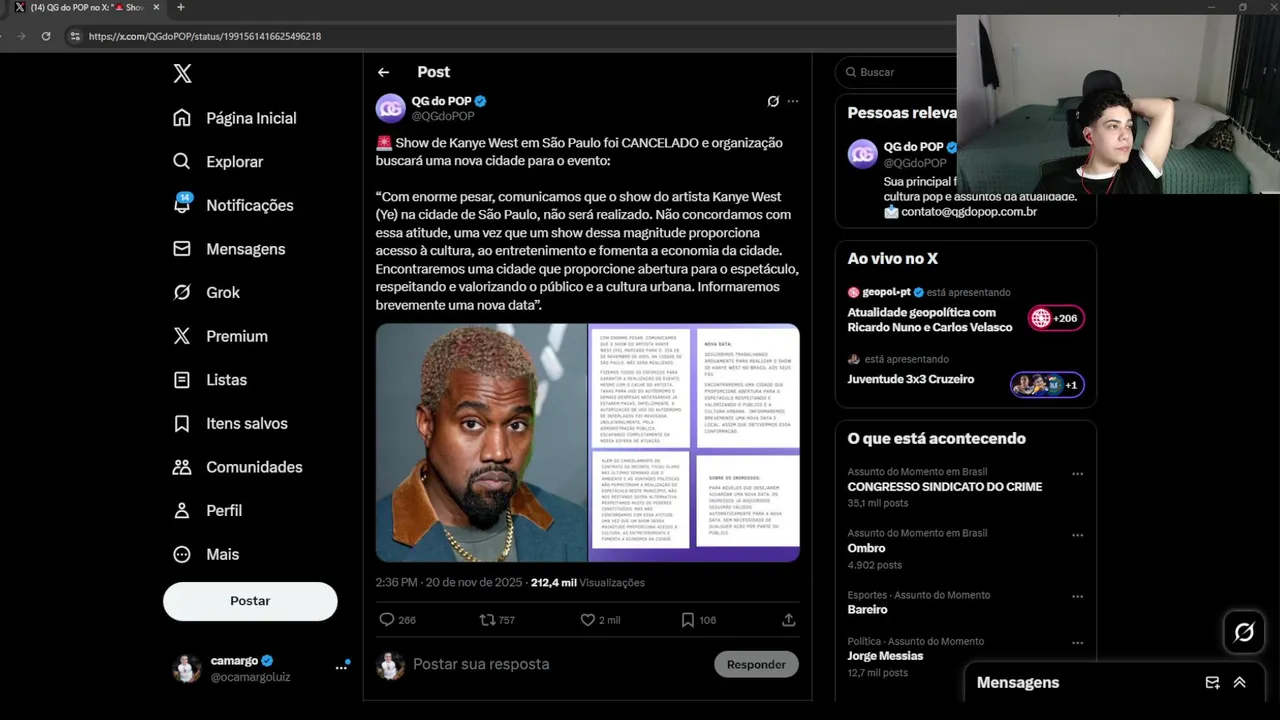Viewport: 1280px width, 720px height.
Task: Bookmark the post with the 106 icon
Action: click(688, 620)
